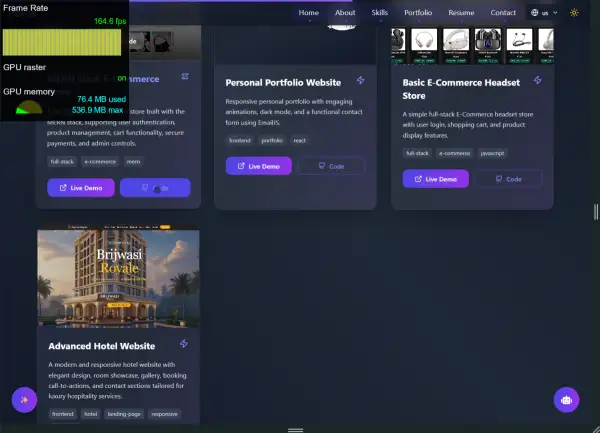
Task: Click the sparkle floating button at bottom left
Action: click(24, 399)
